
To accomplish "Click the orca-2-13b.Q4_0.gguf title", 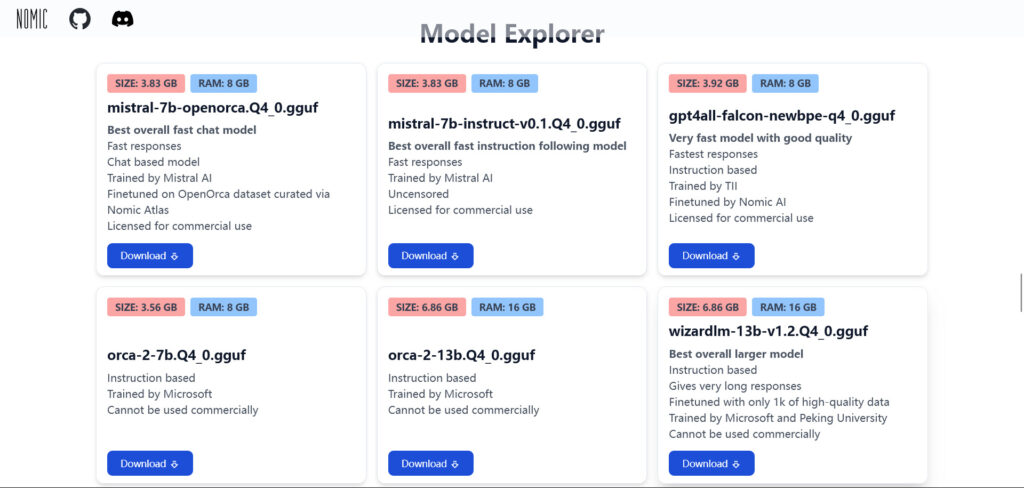I will click(x=461, y=355).
